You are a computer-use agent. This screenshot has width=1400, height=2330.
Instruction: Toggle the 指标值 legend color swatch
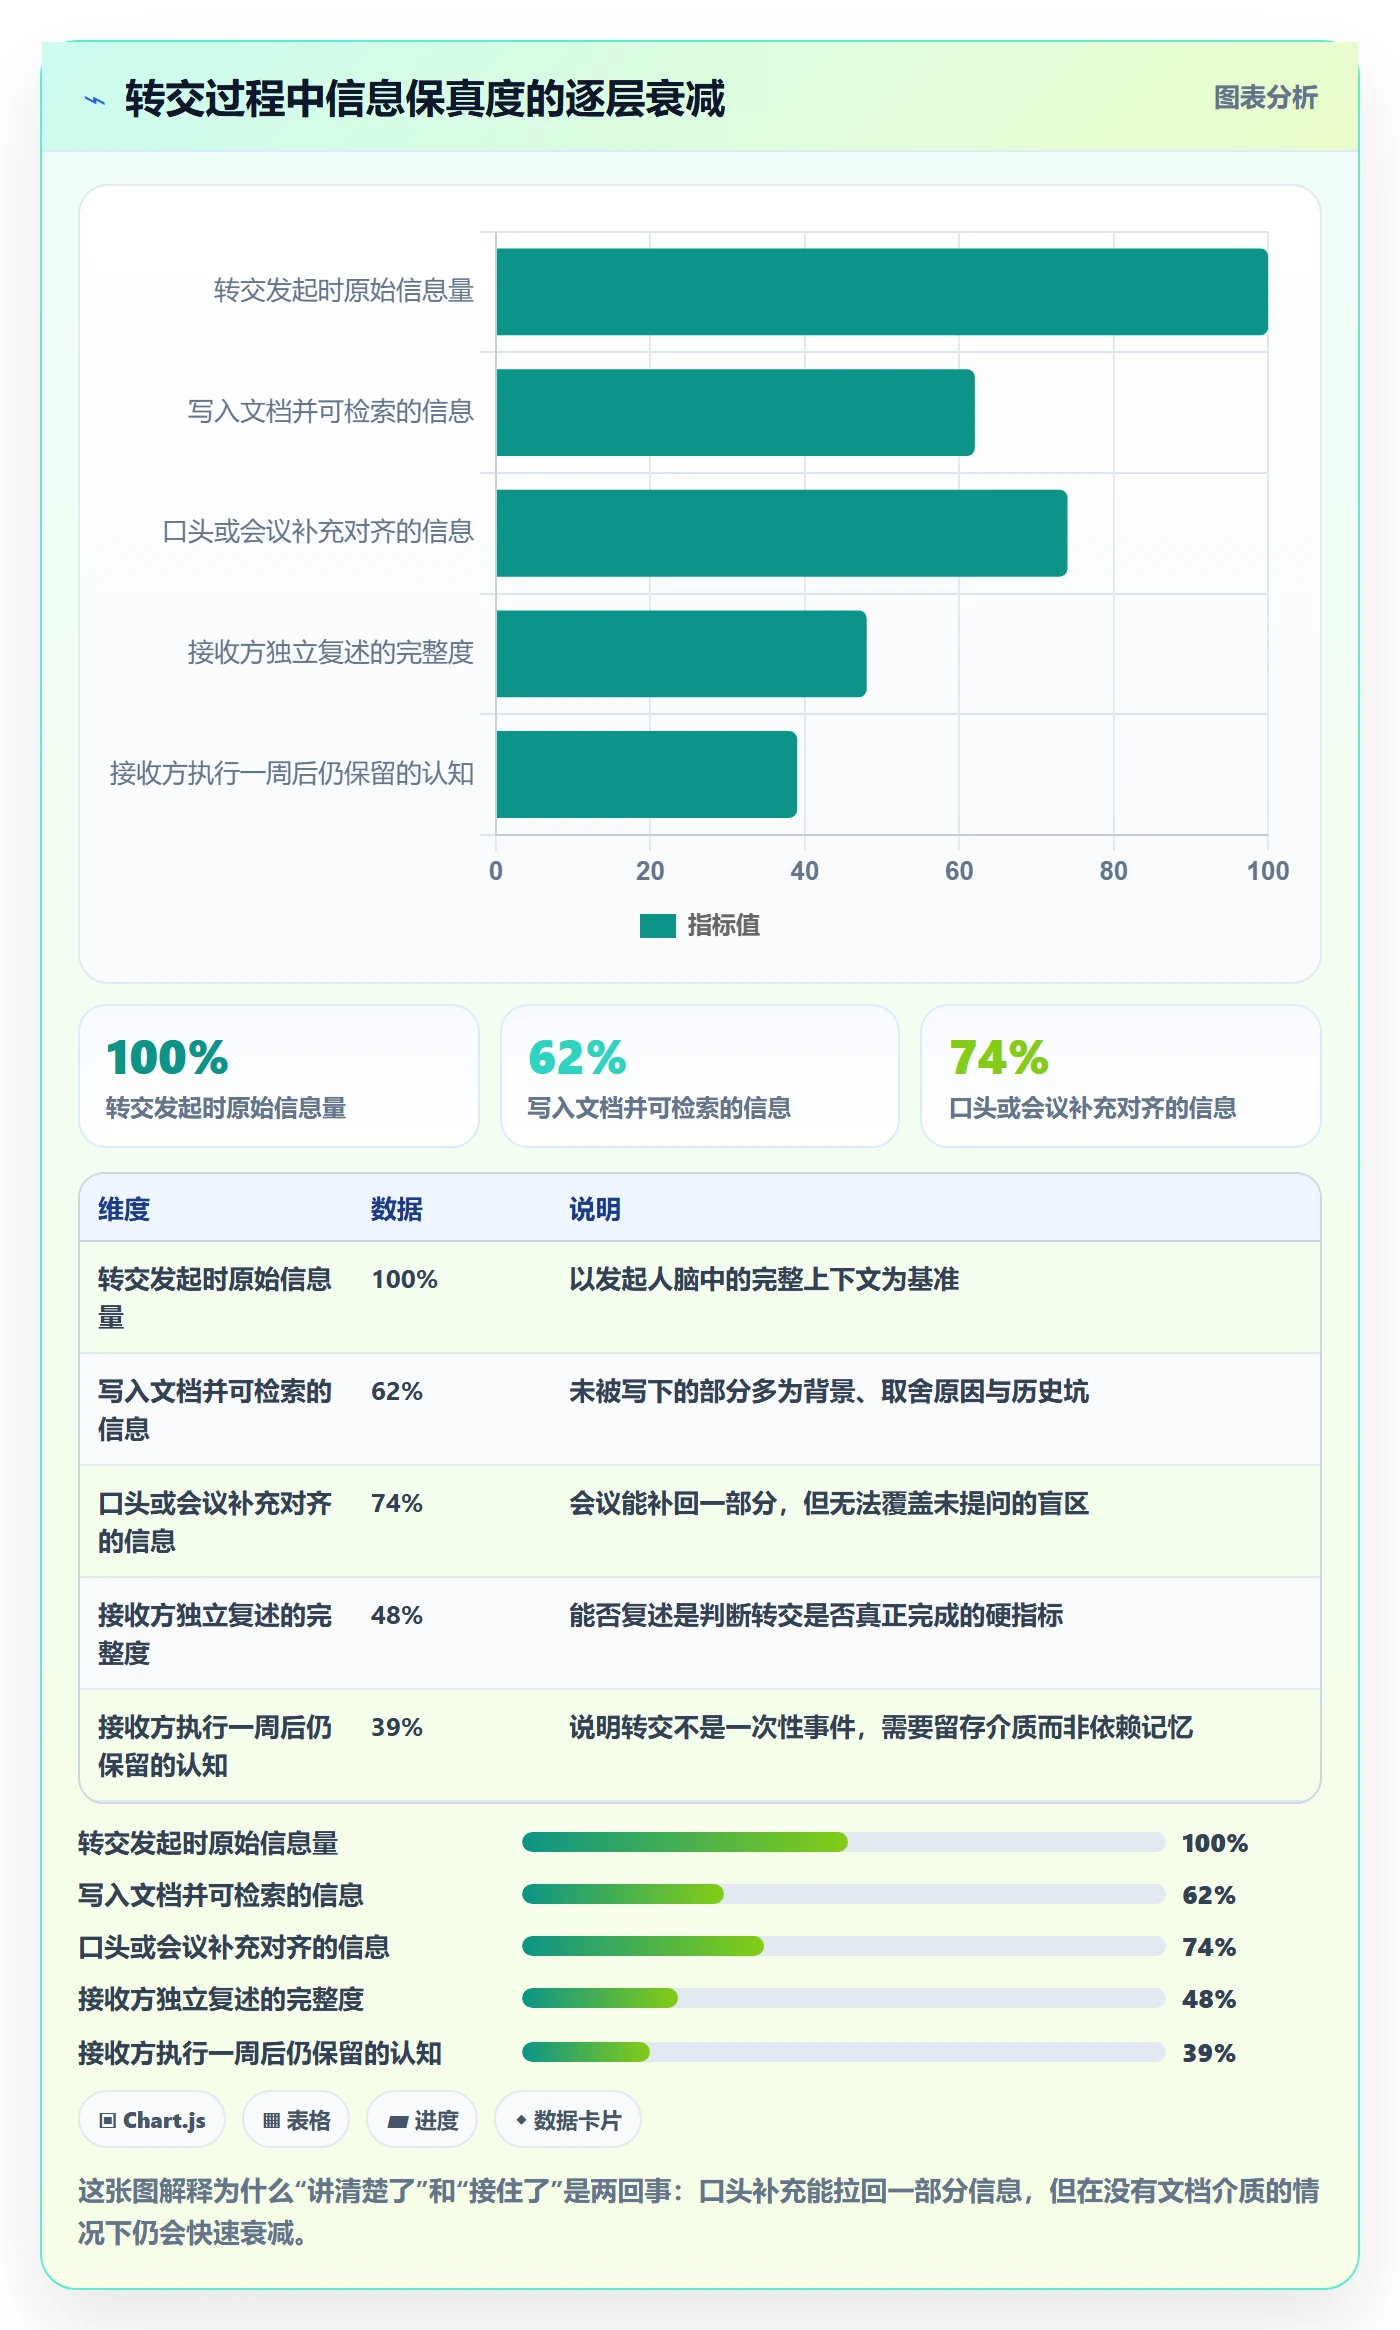[657, 926]
